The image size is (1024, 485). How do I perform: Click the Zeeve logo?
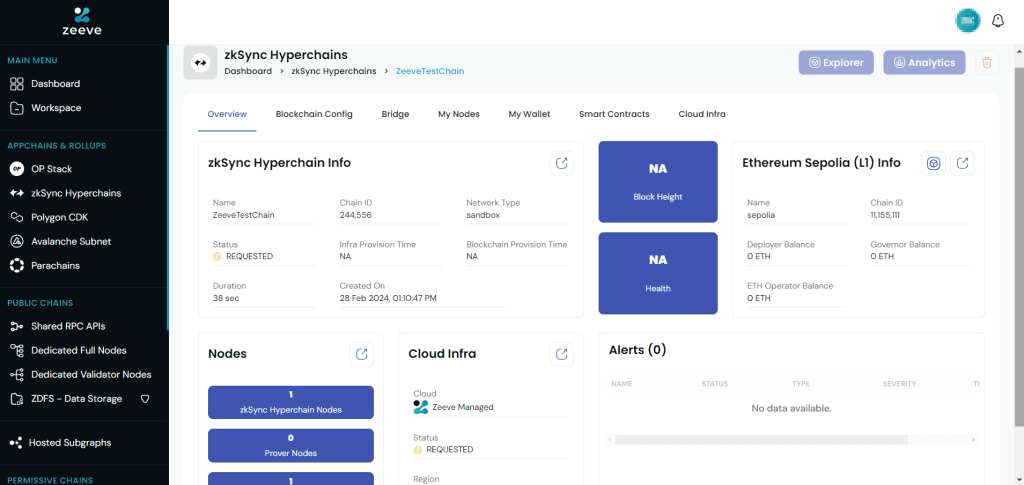click(82, 21)
